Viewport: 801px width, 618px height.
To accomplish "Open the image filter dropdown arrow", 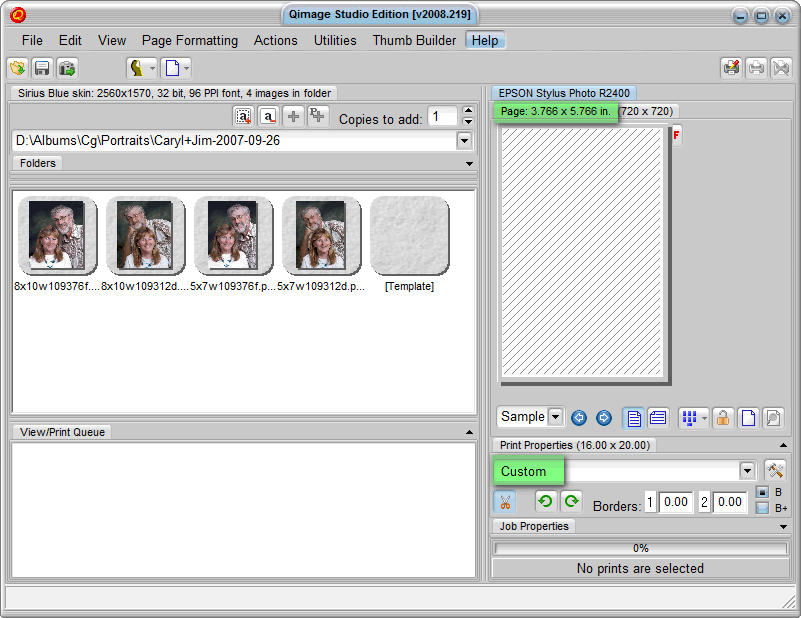I will pos(152,68).
